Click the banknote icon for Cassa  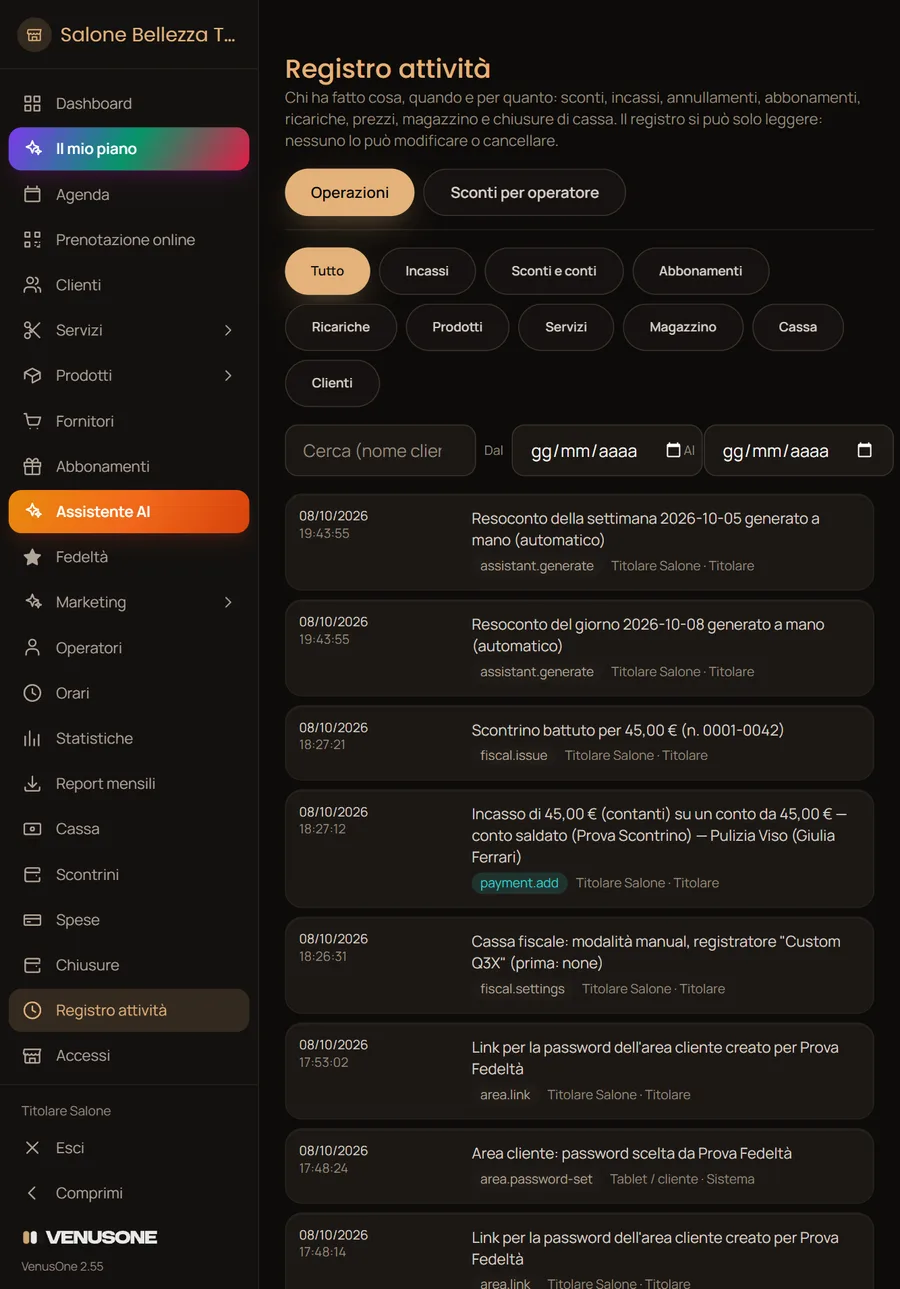[x=32, y=829]
